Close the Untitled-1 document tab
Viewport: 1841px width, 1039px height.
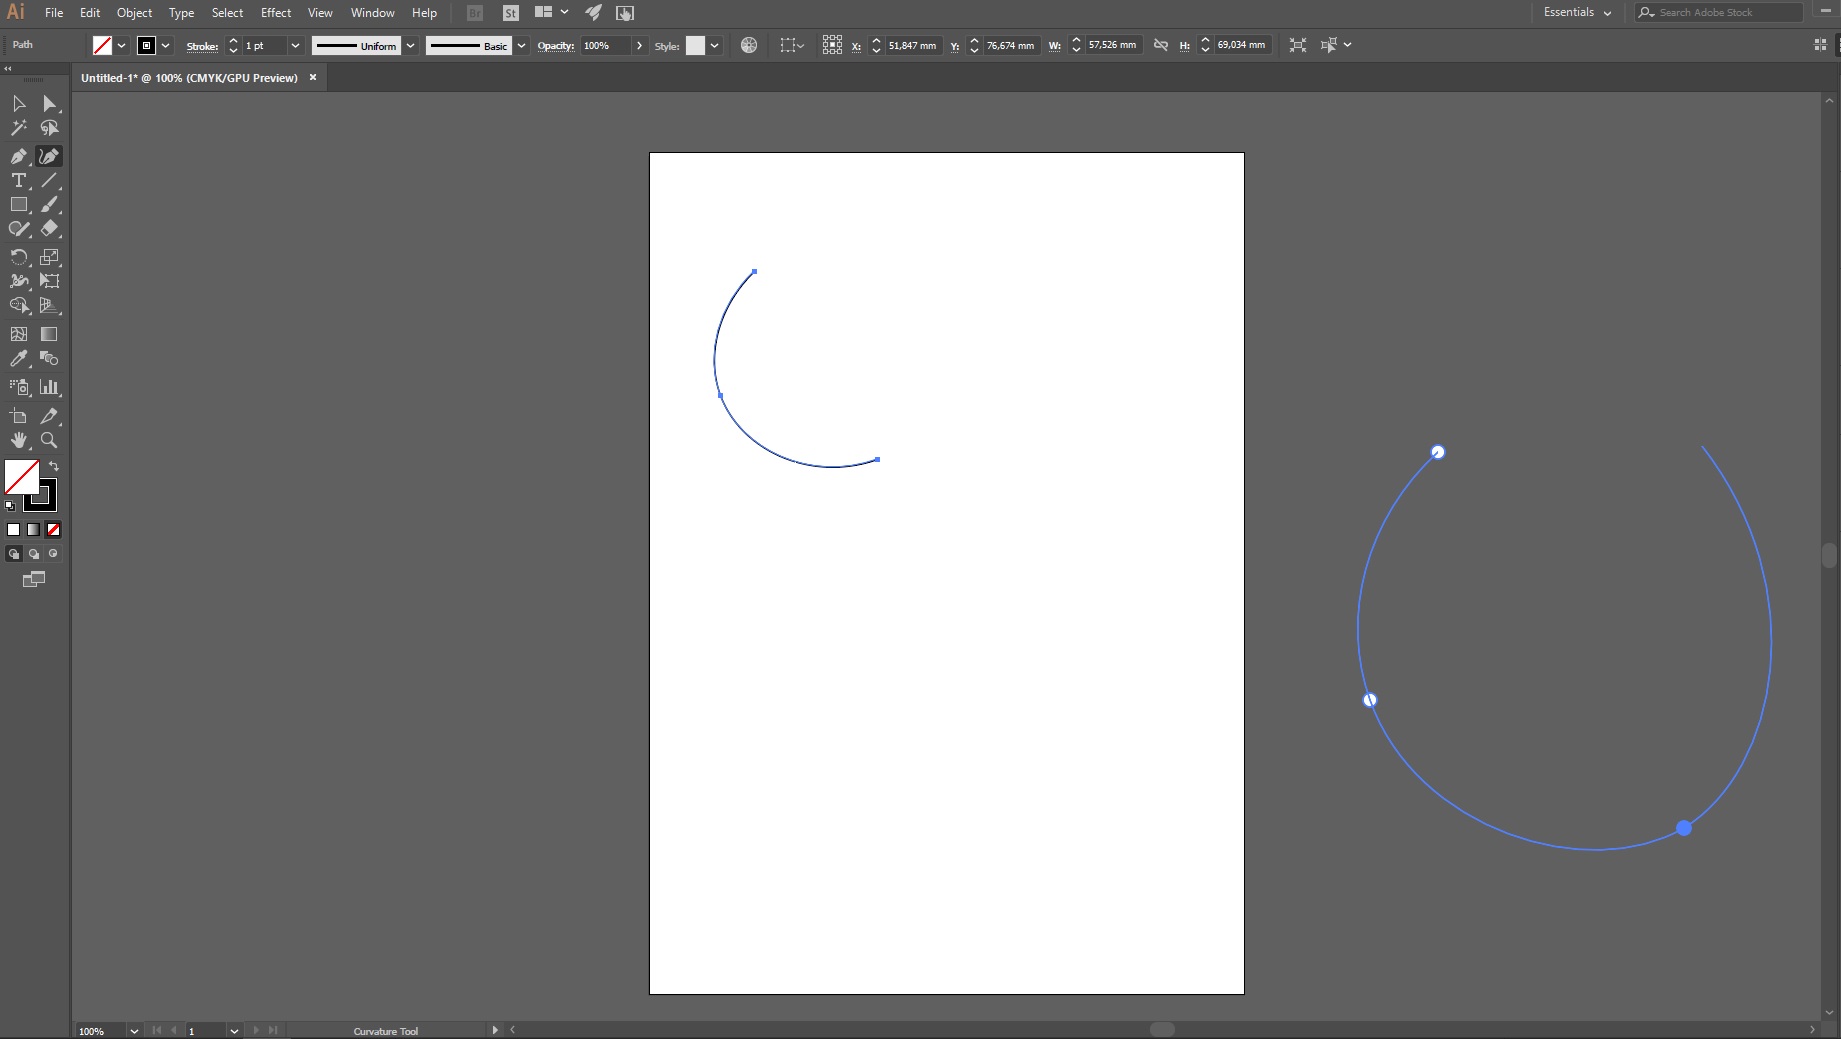pyautogui.click(x=313, y=77)
